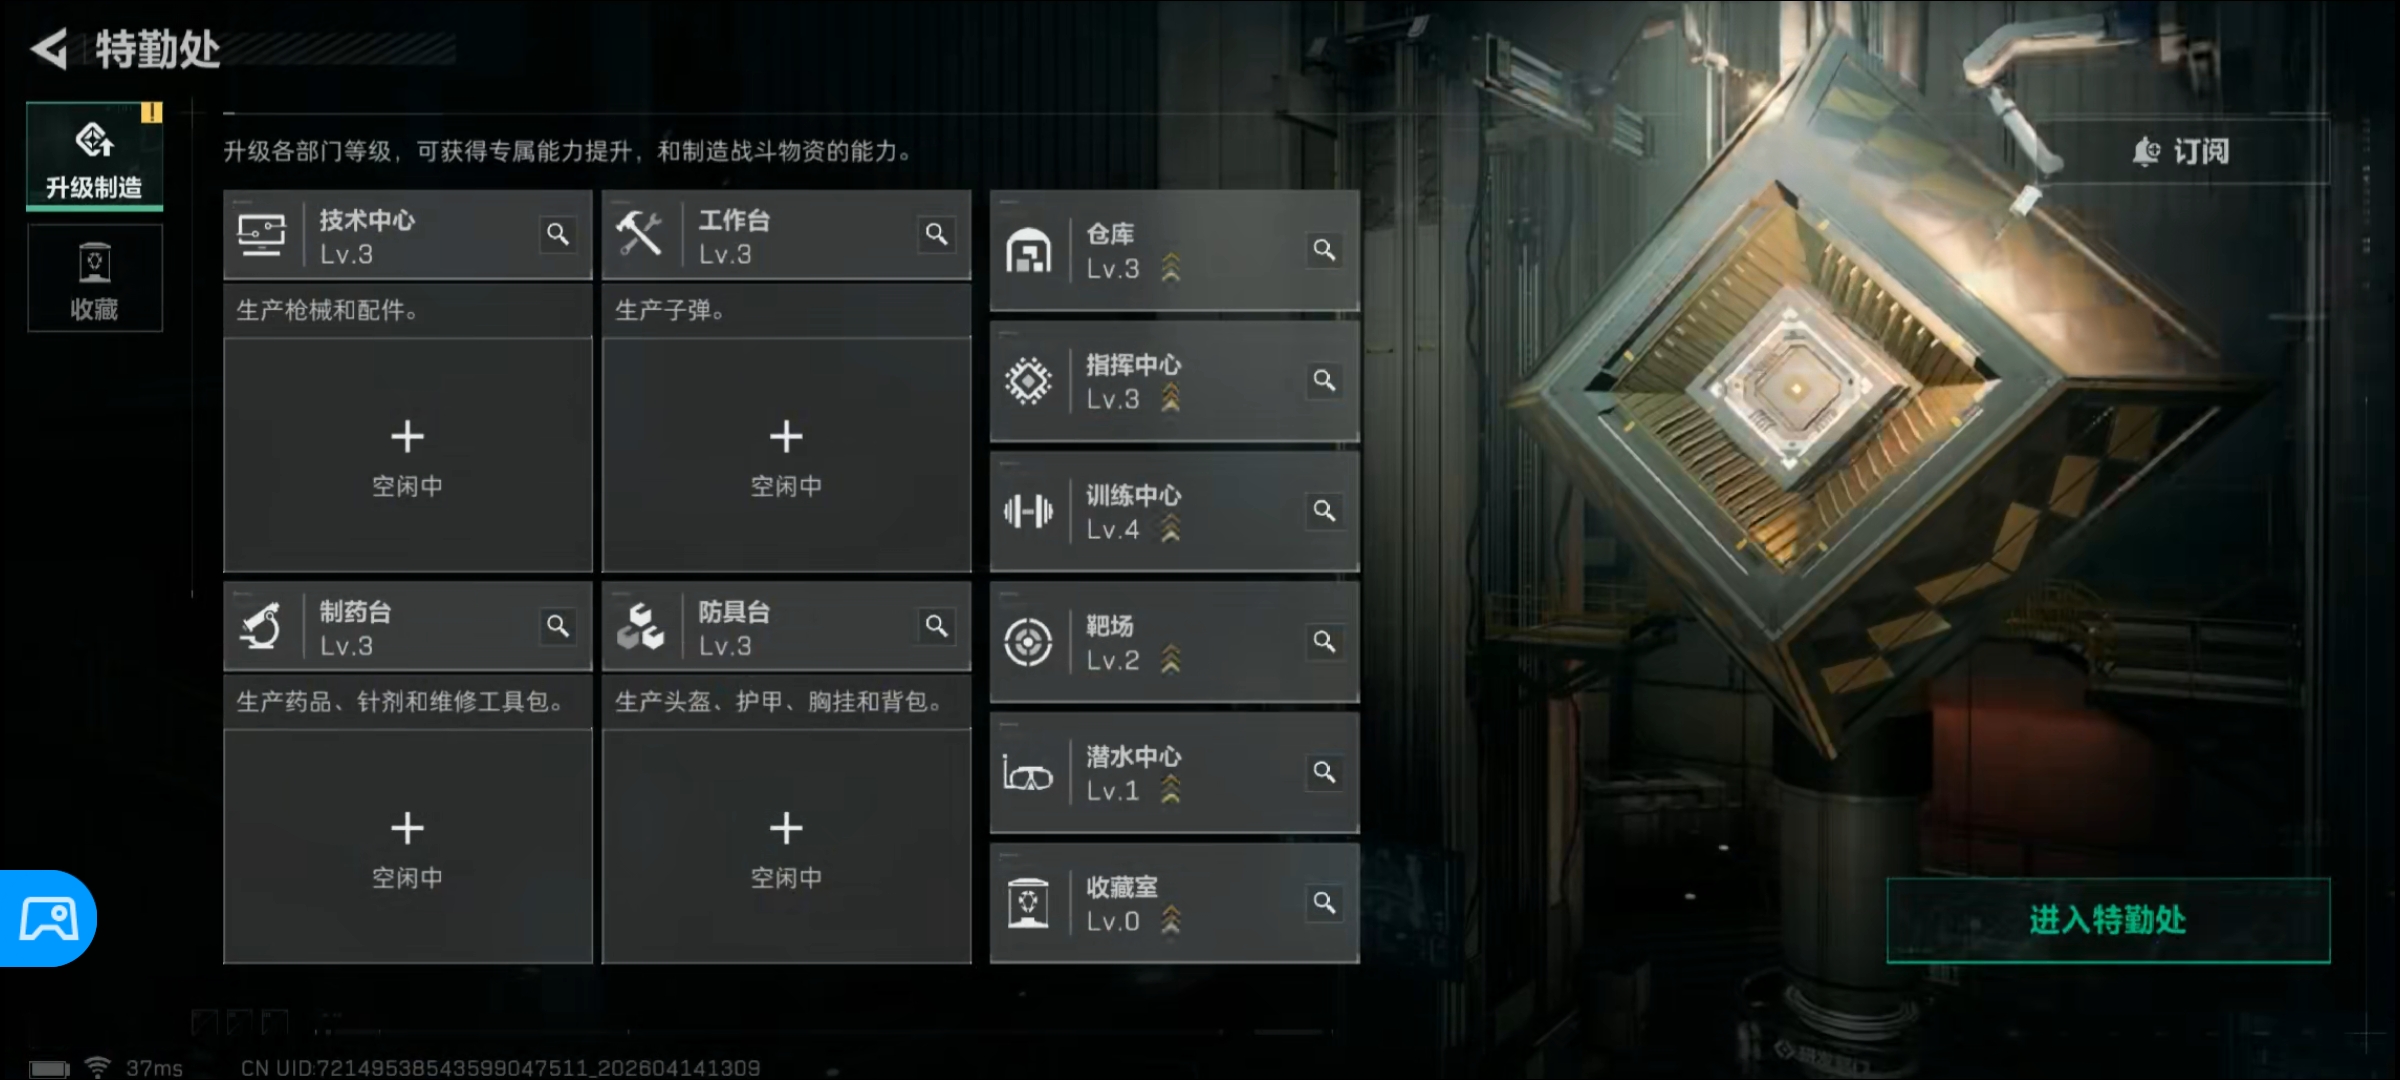Open the 制药台 magnifier icon
Image resolution: width=2400 pixels, height=1080 pixels.
coord(558,626)
